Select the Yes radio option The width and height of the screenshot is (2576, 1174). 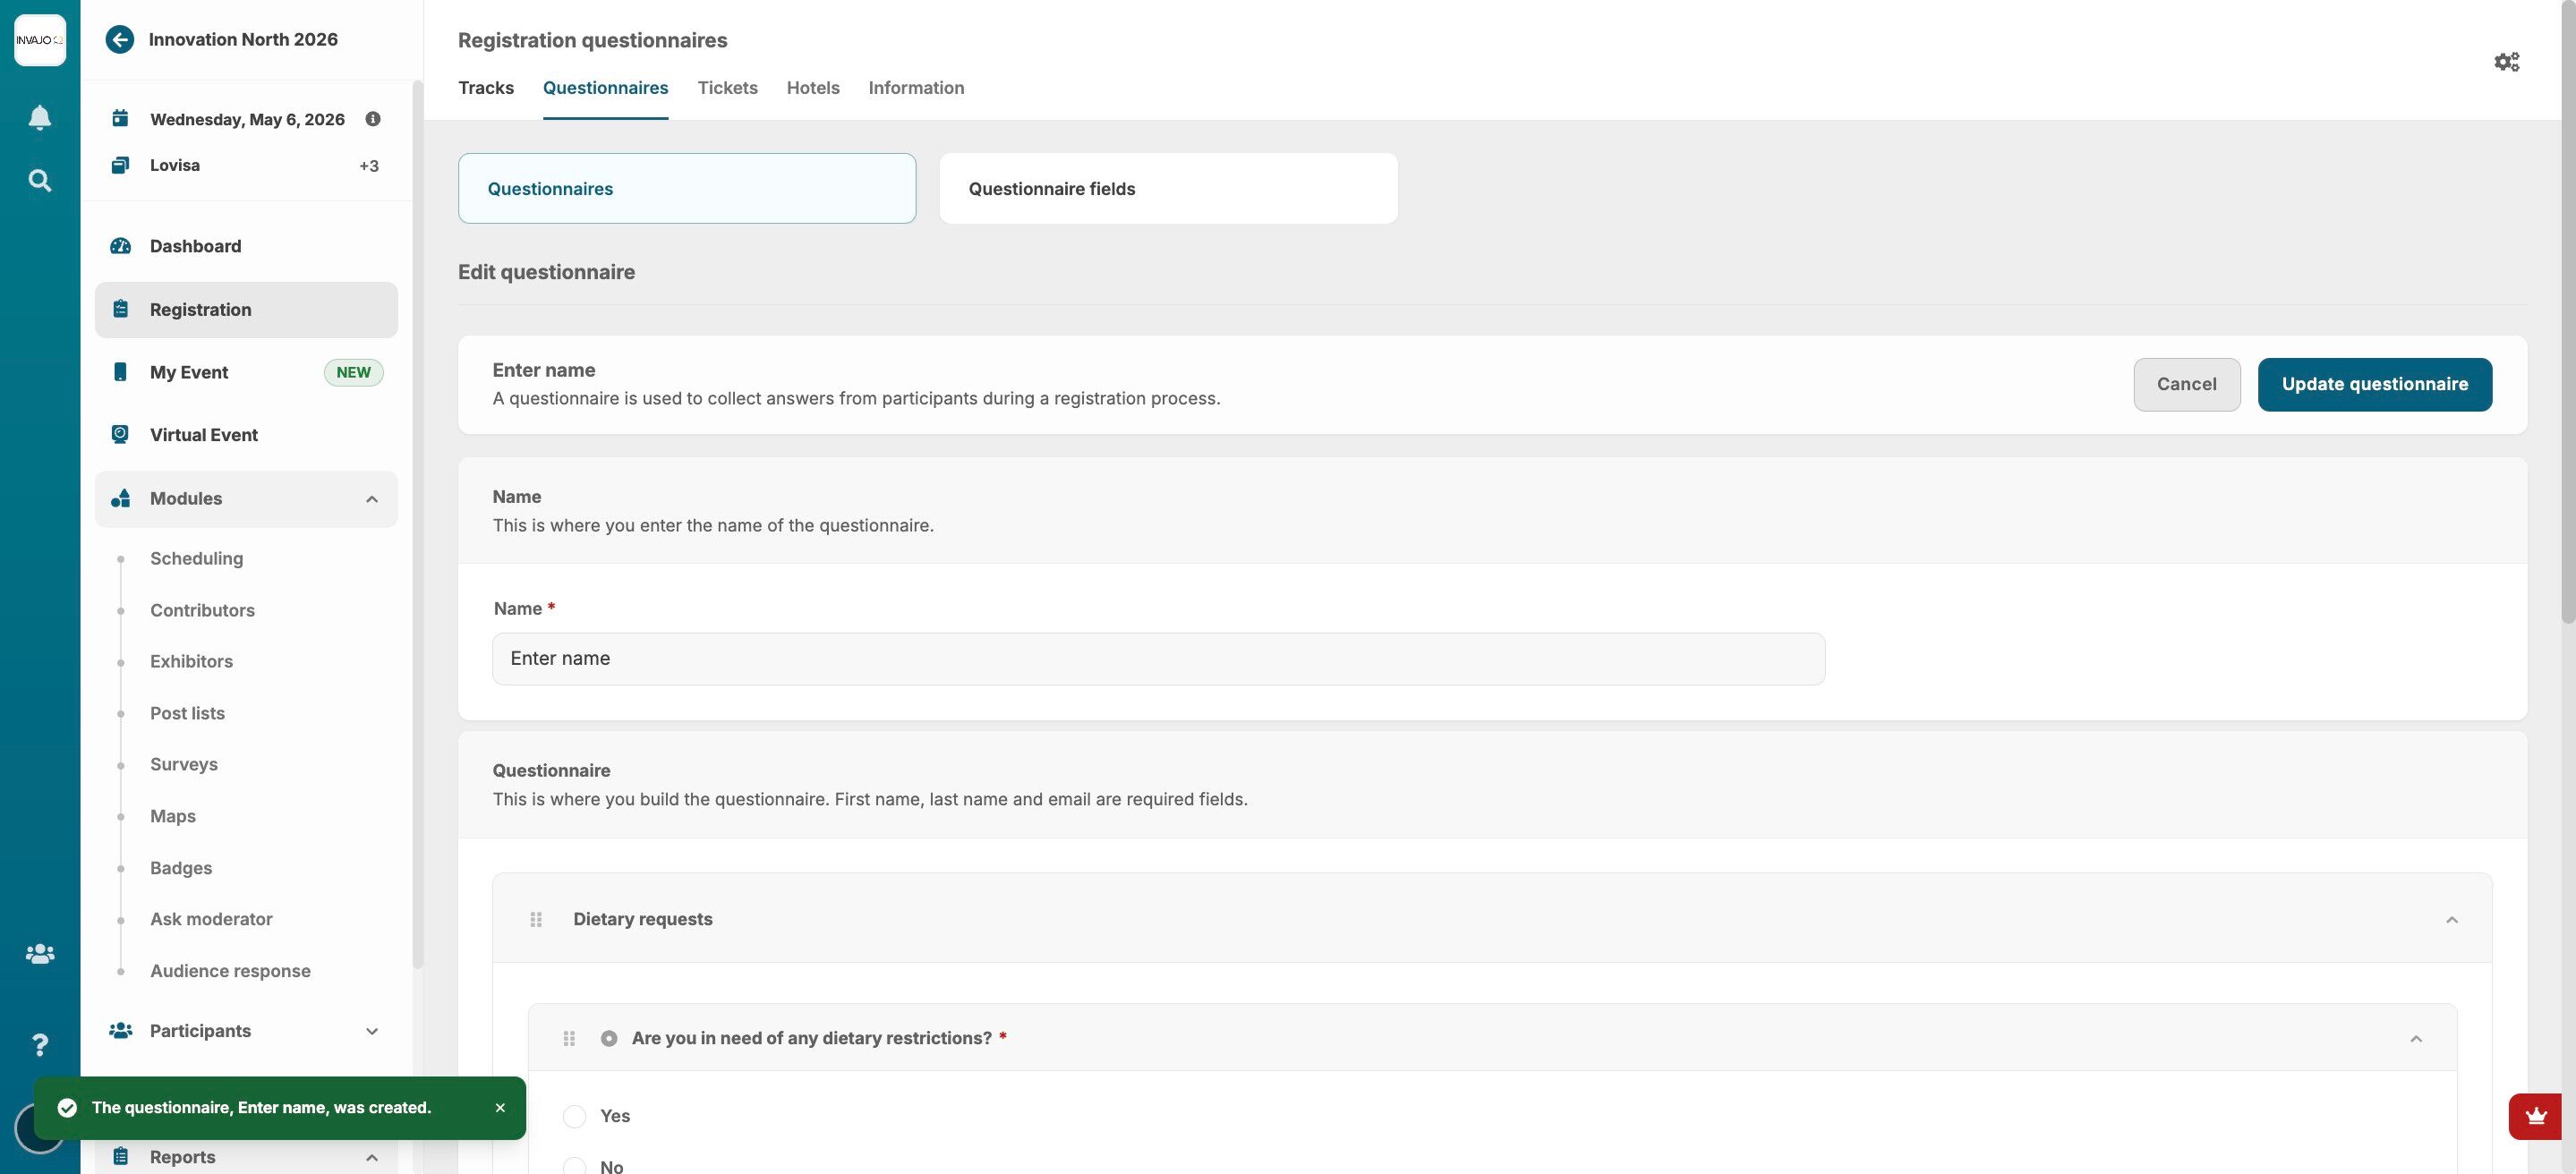point(574,1116)
